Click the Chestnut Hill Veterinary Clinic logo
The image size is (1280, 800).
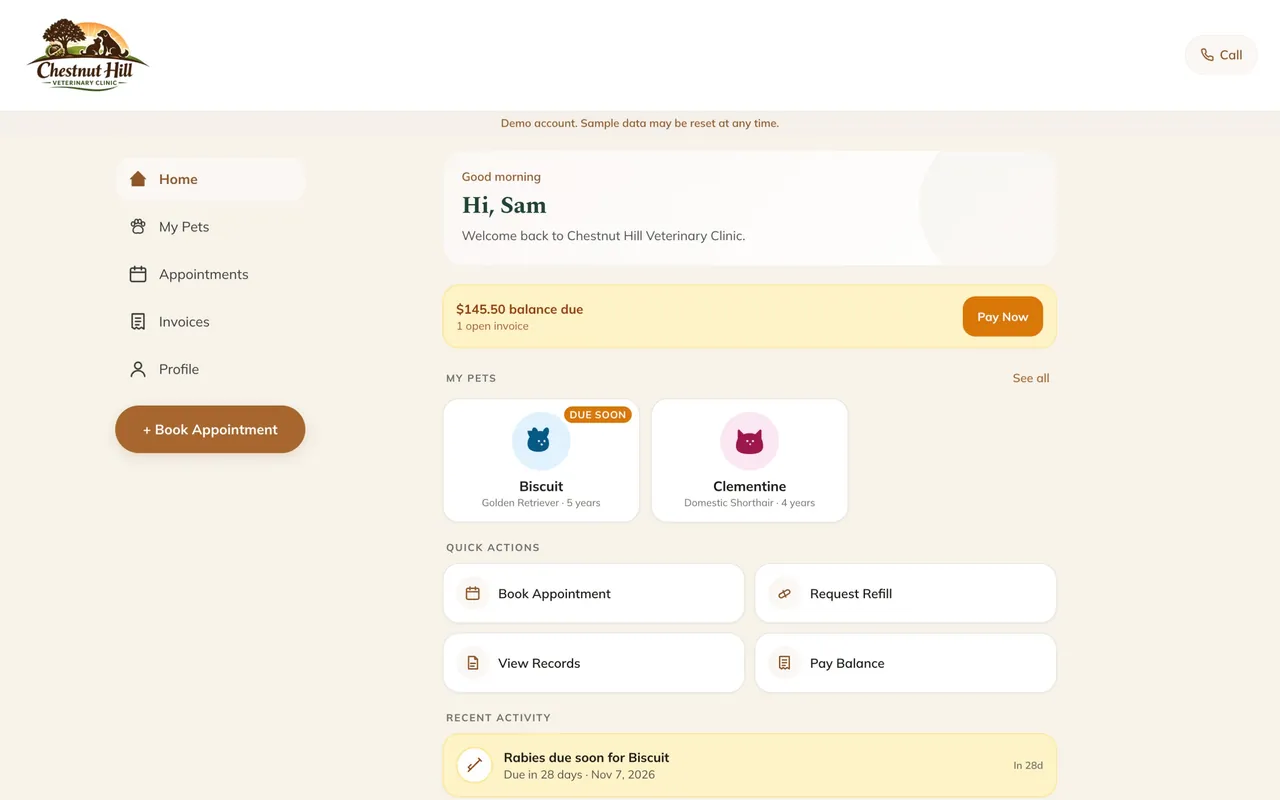click(x=88, y=55)
